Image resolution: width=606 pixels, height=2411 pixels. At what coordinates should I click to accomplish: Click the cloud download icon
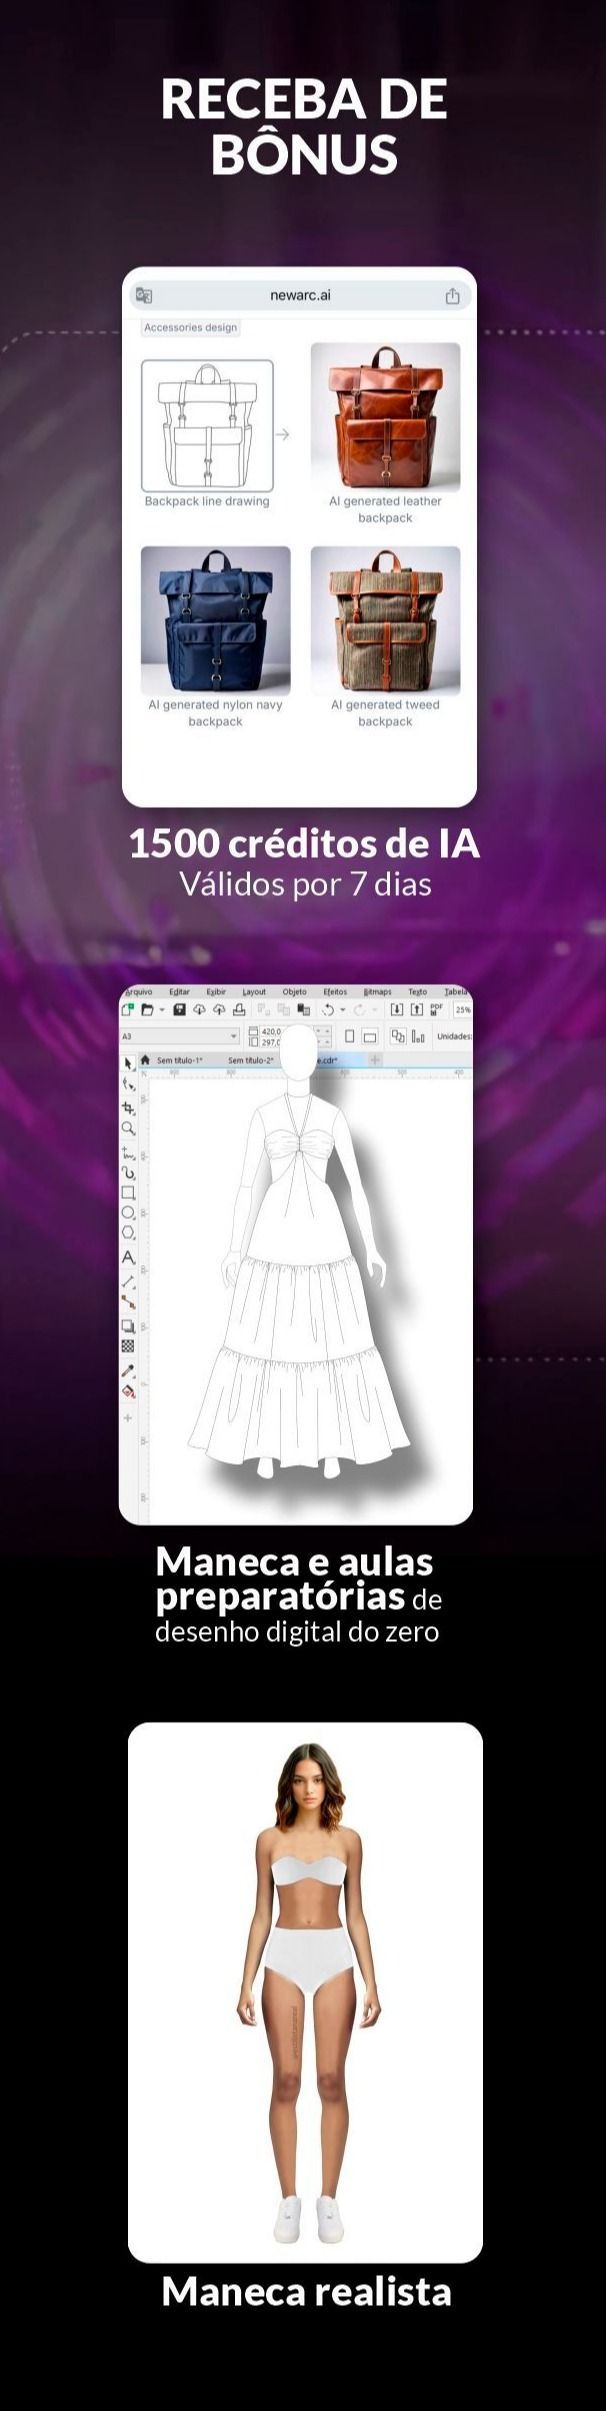click(x=199, y=1010)
